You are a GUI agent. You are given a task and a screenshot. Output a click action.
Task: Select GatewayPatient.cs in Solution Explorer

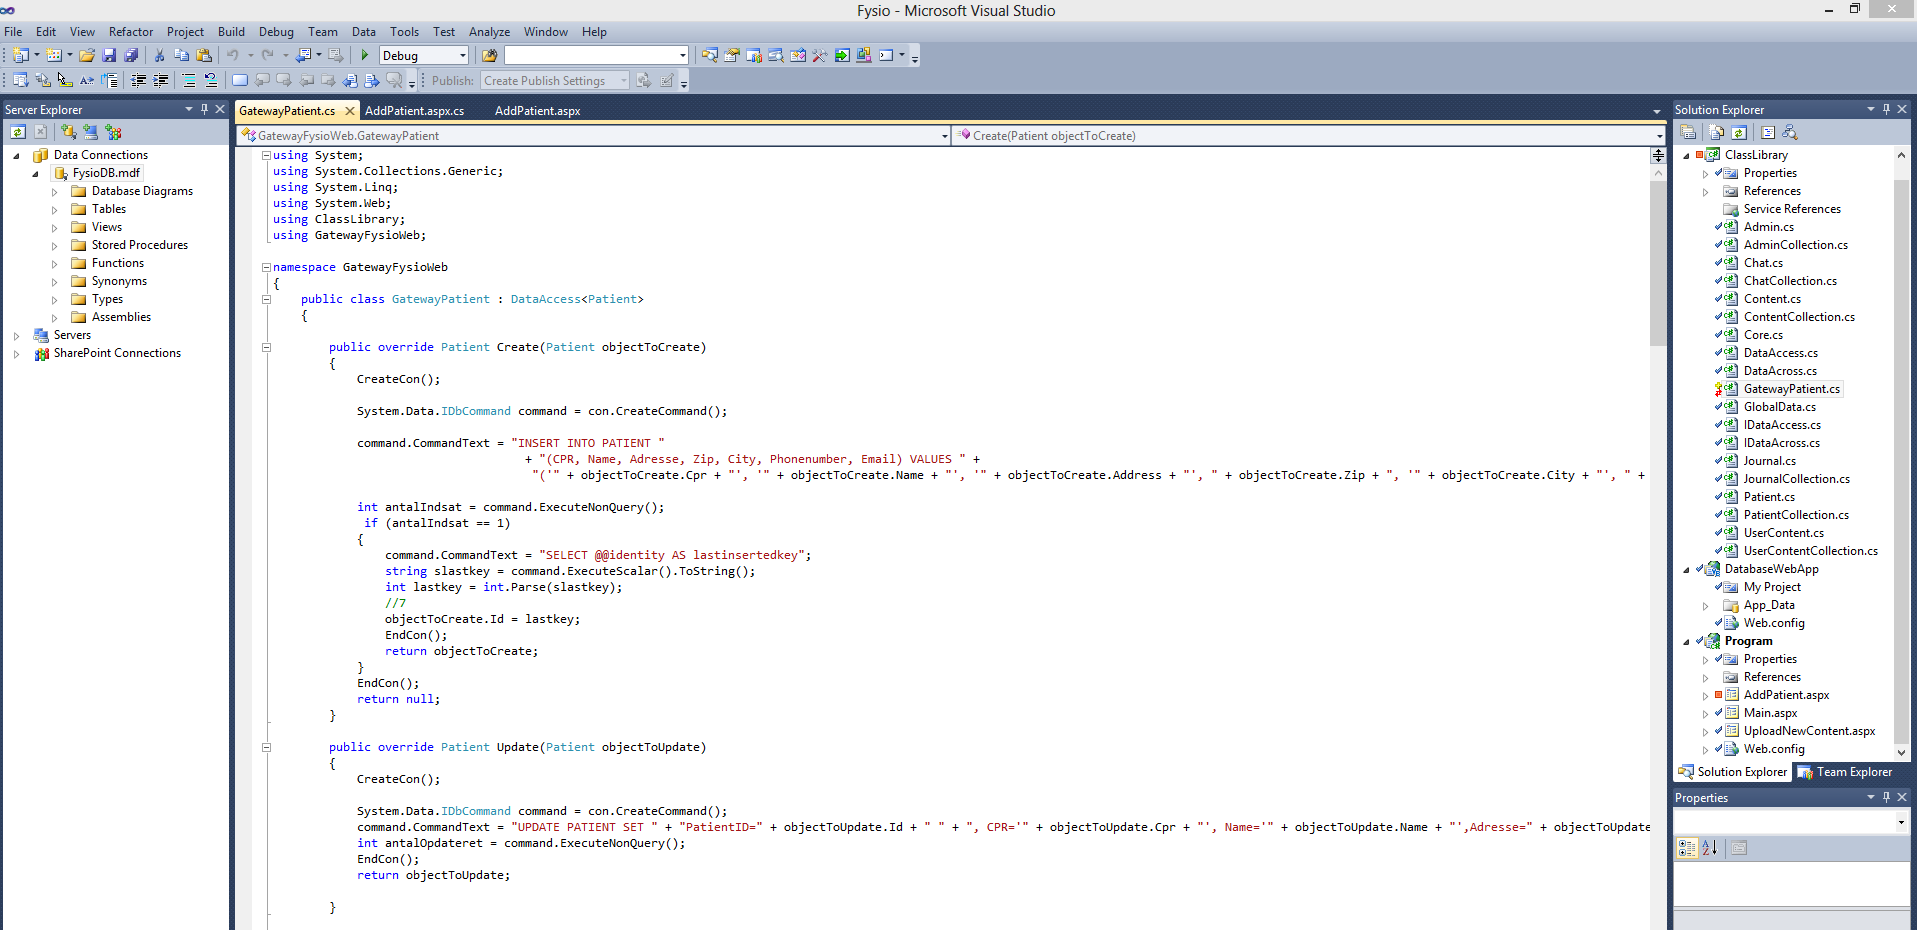[x=1791, y=389]
